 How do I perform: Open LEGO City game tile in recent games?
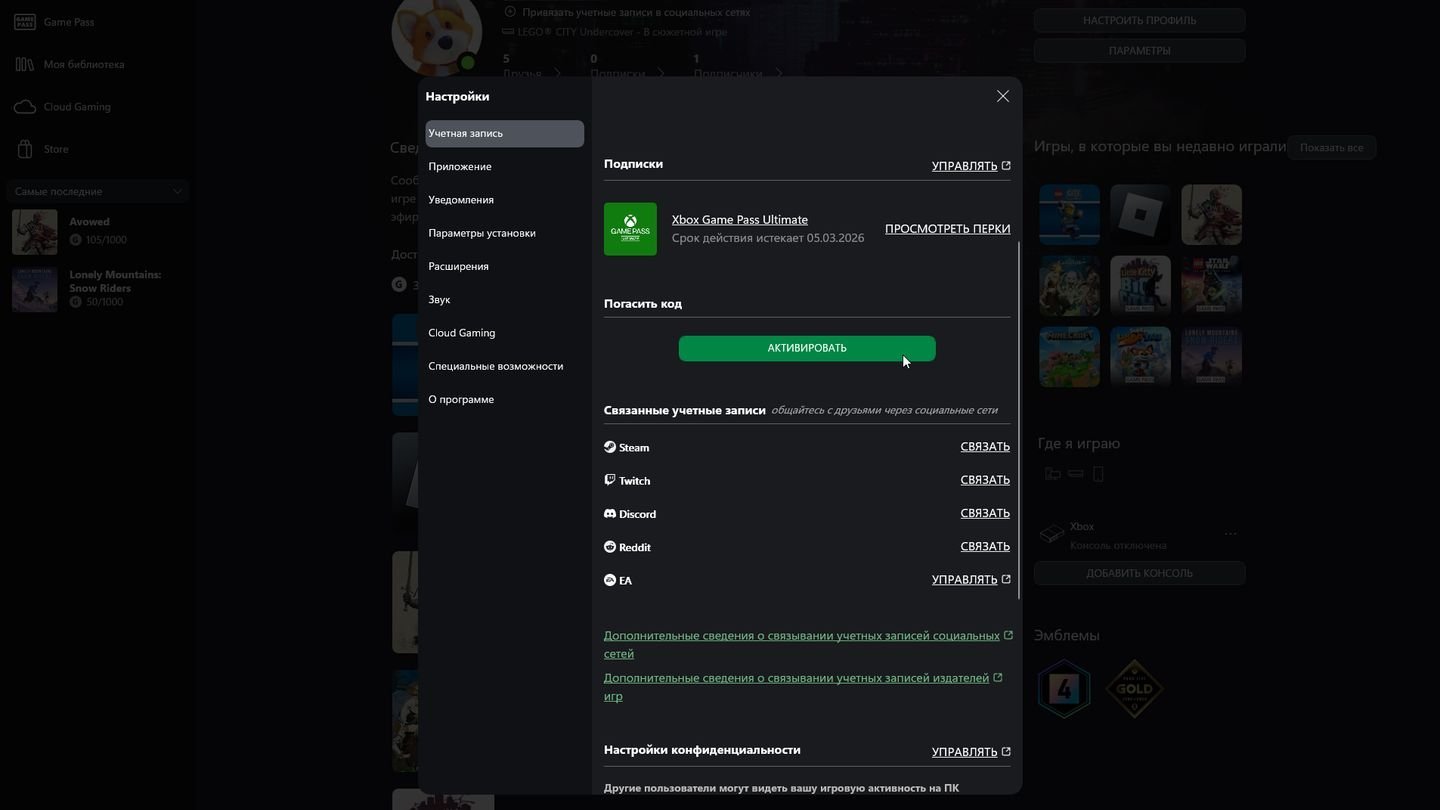(x=1069, y=214)
